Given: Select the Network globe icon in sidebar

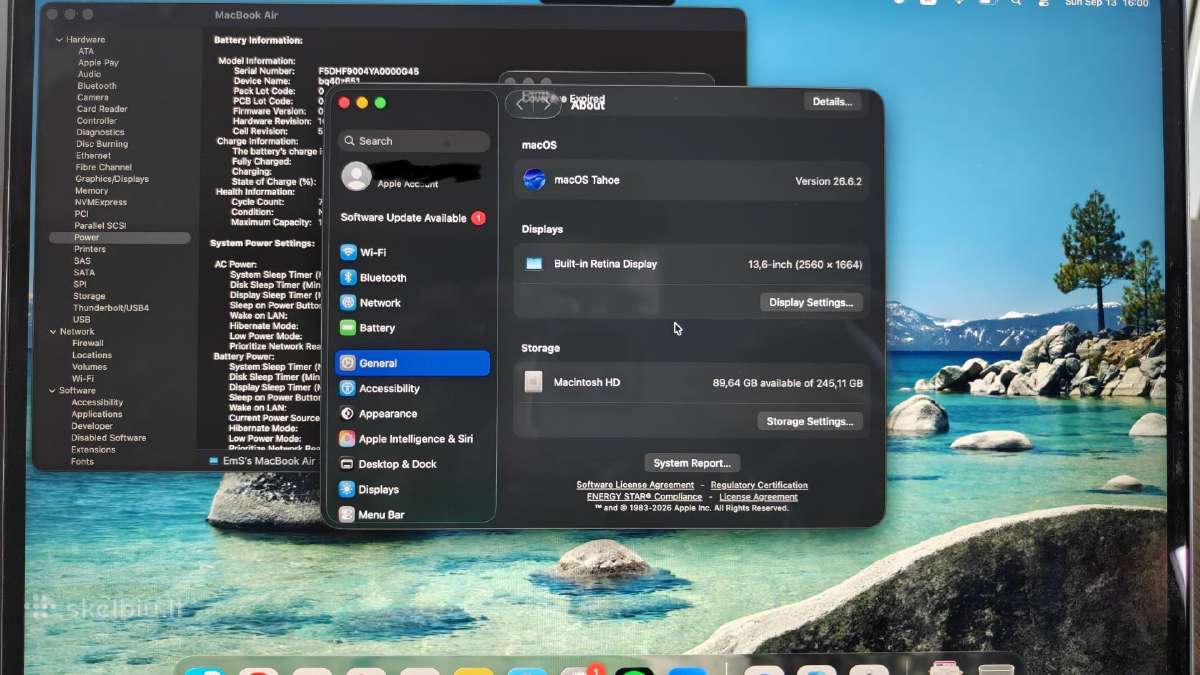Looking at the screenshot, I should (x=348, y=303).
